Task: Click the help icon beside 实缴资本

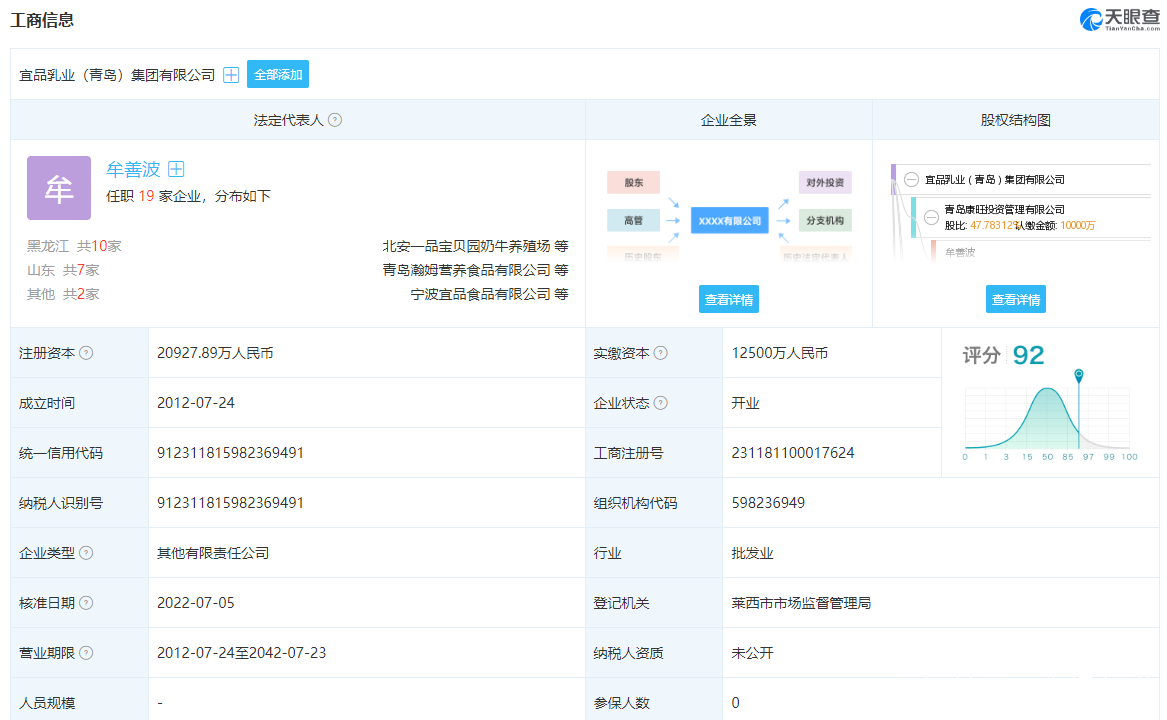Action: pos(660,353)
